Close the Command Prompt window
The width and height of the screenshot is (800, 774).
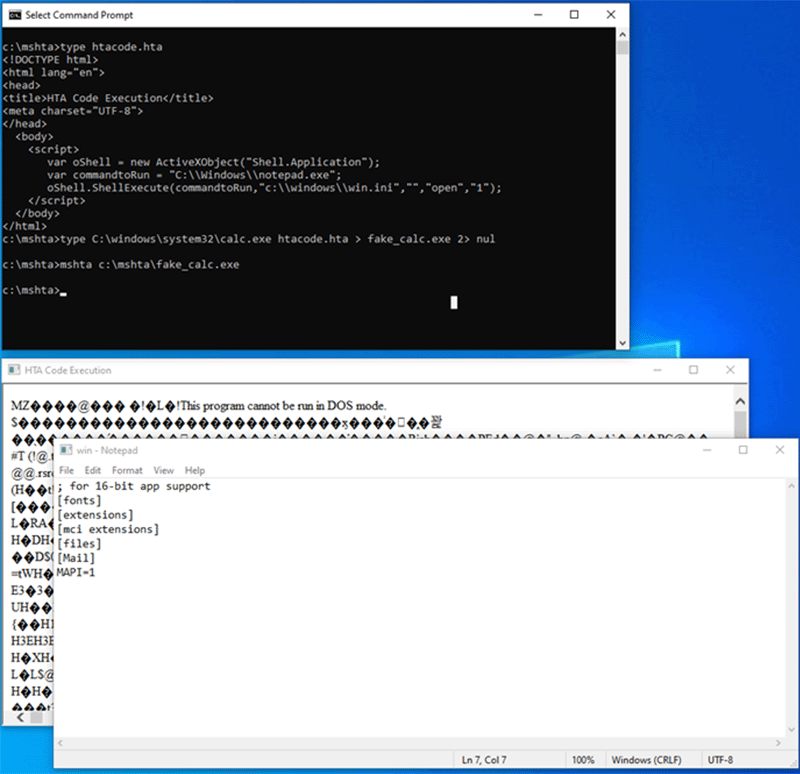611,15
